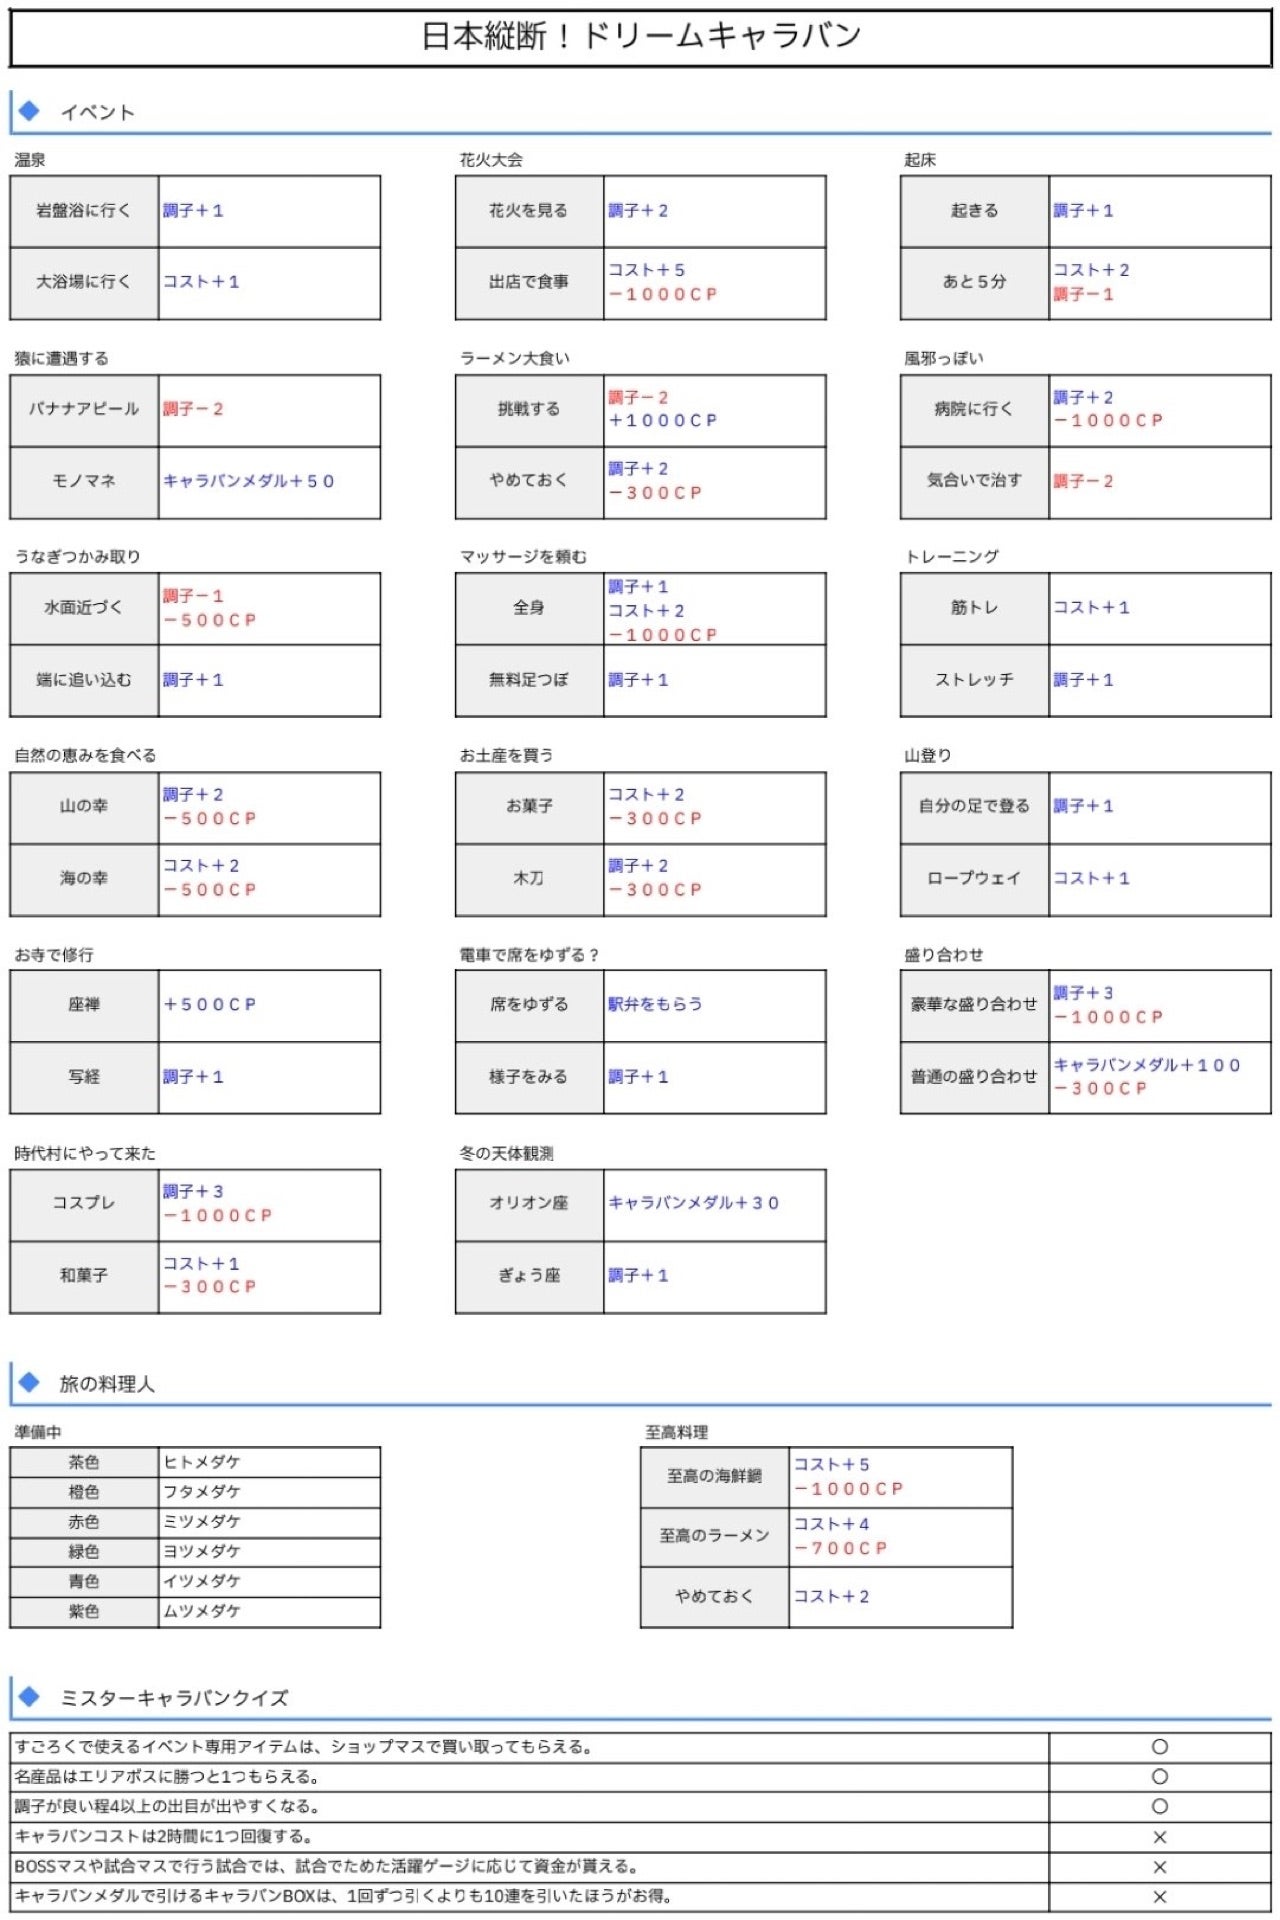Click the 気合いで治す cell

[974, 482]
